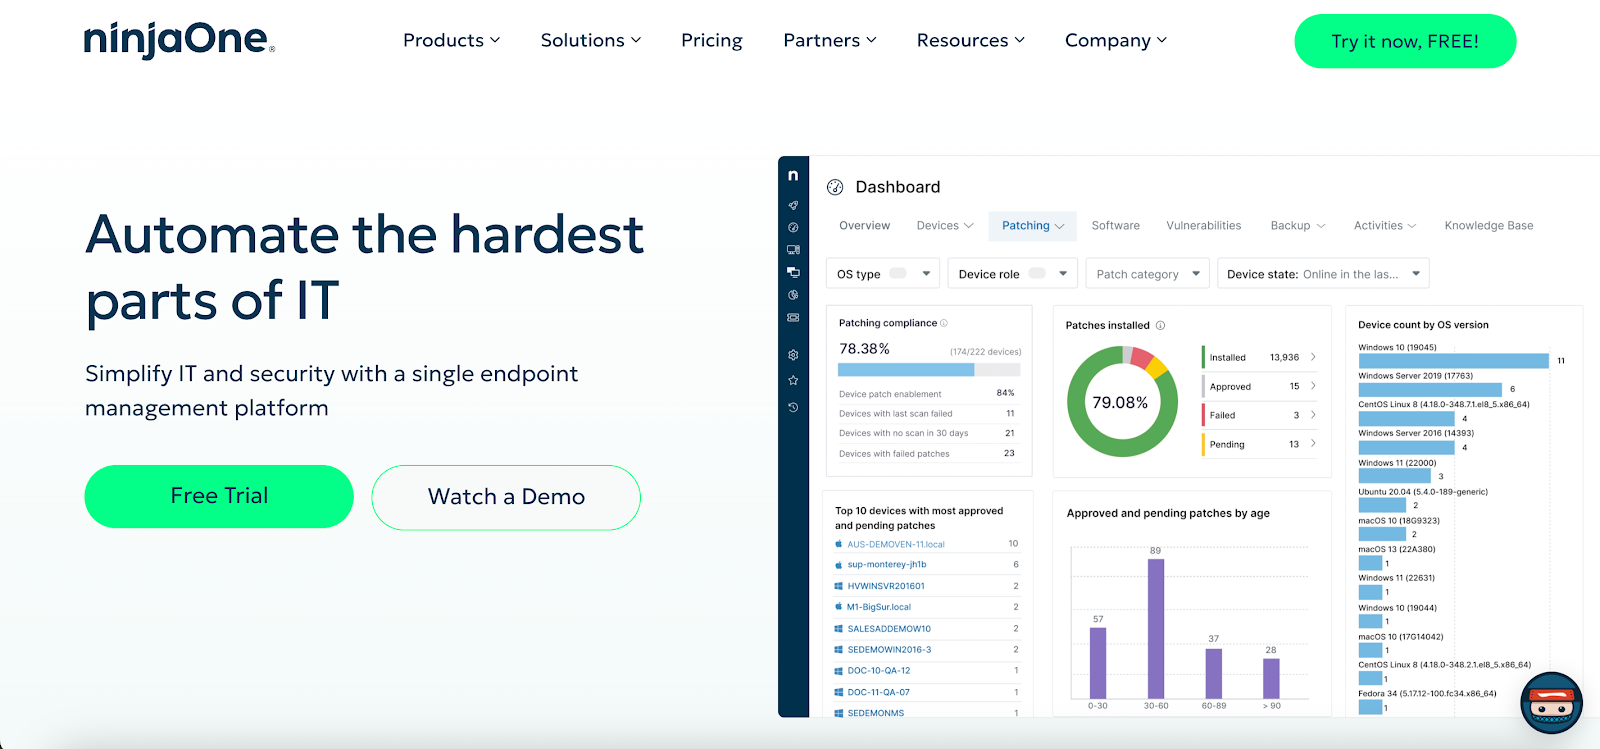Open the OS type dropdown arrow
The height and width of the screenshot is (749, 1600).
point(927,273)
